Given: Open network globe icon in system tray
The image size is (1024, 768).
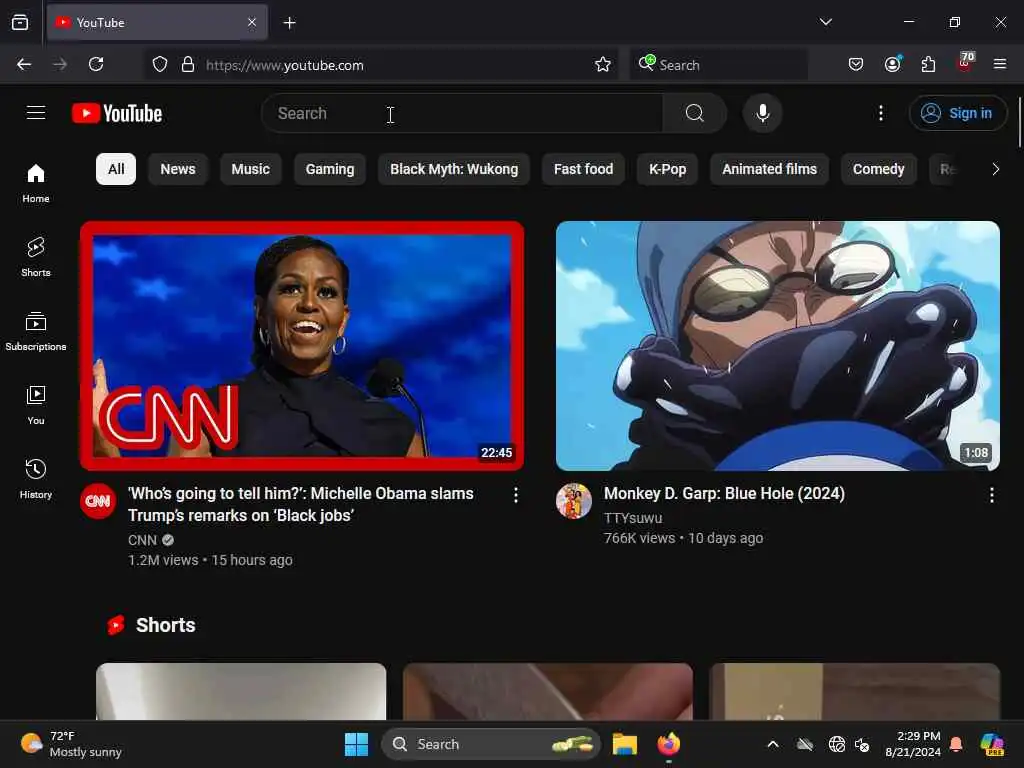Looking at the screenshot, I should coord(837,744).
